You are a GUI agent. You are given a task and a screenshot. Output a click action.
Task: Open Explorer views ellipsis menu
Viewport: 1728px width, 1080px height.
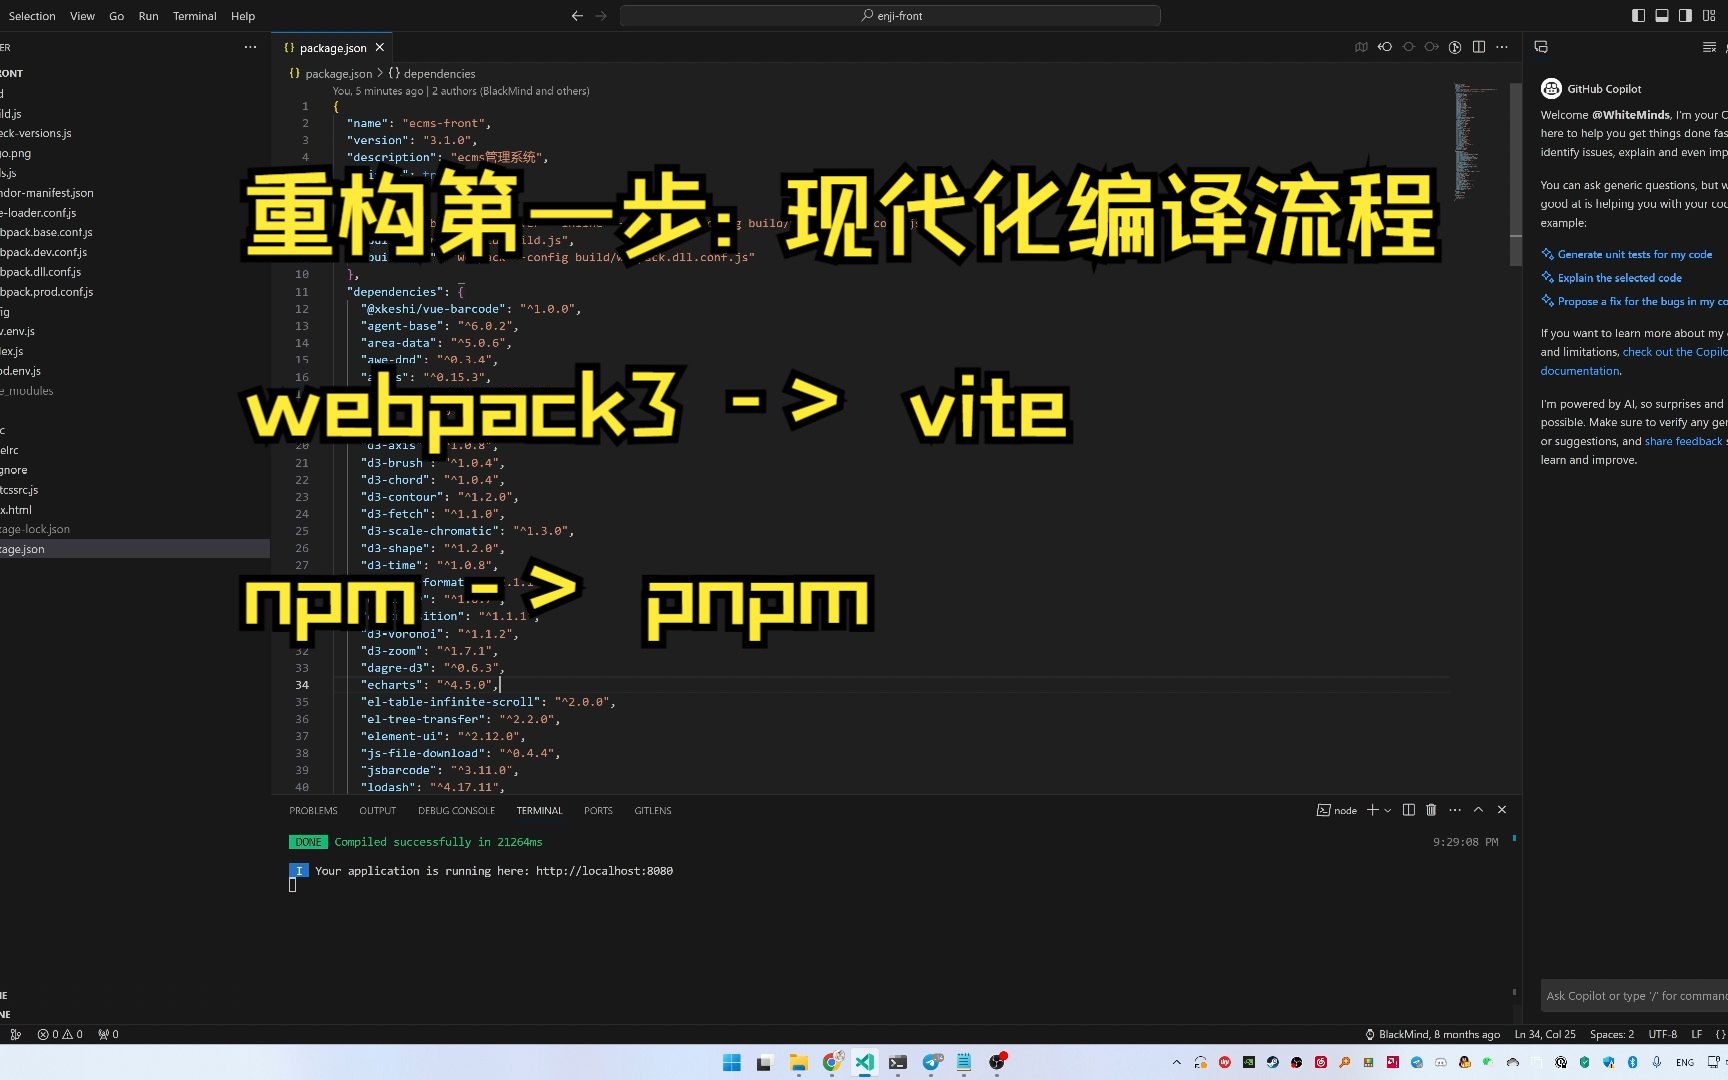(x=250, y=47)
